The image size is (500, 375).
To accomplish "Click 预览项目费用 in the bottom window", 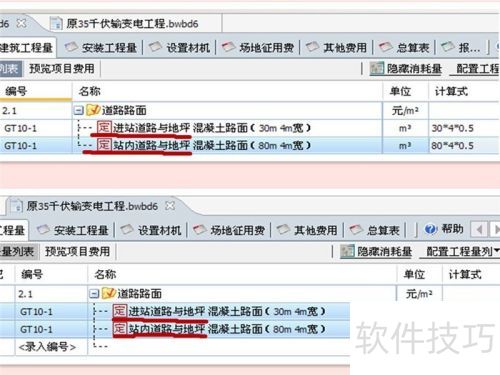I will pos(77,251).
